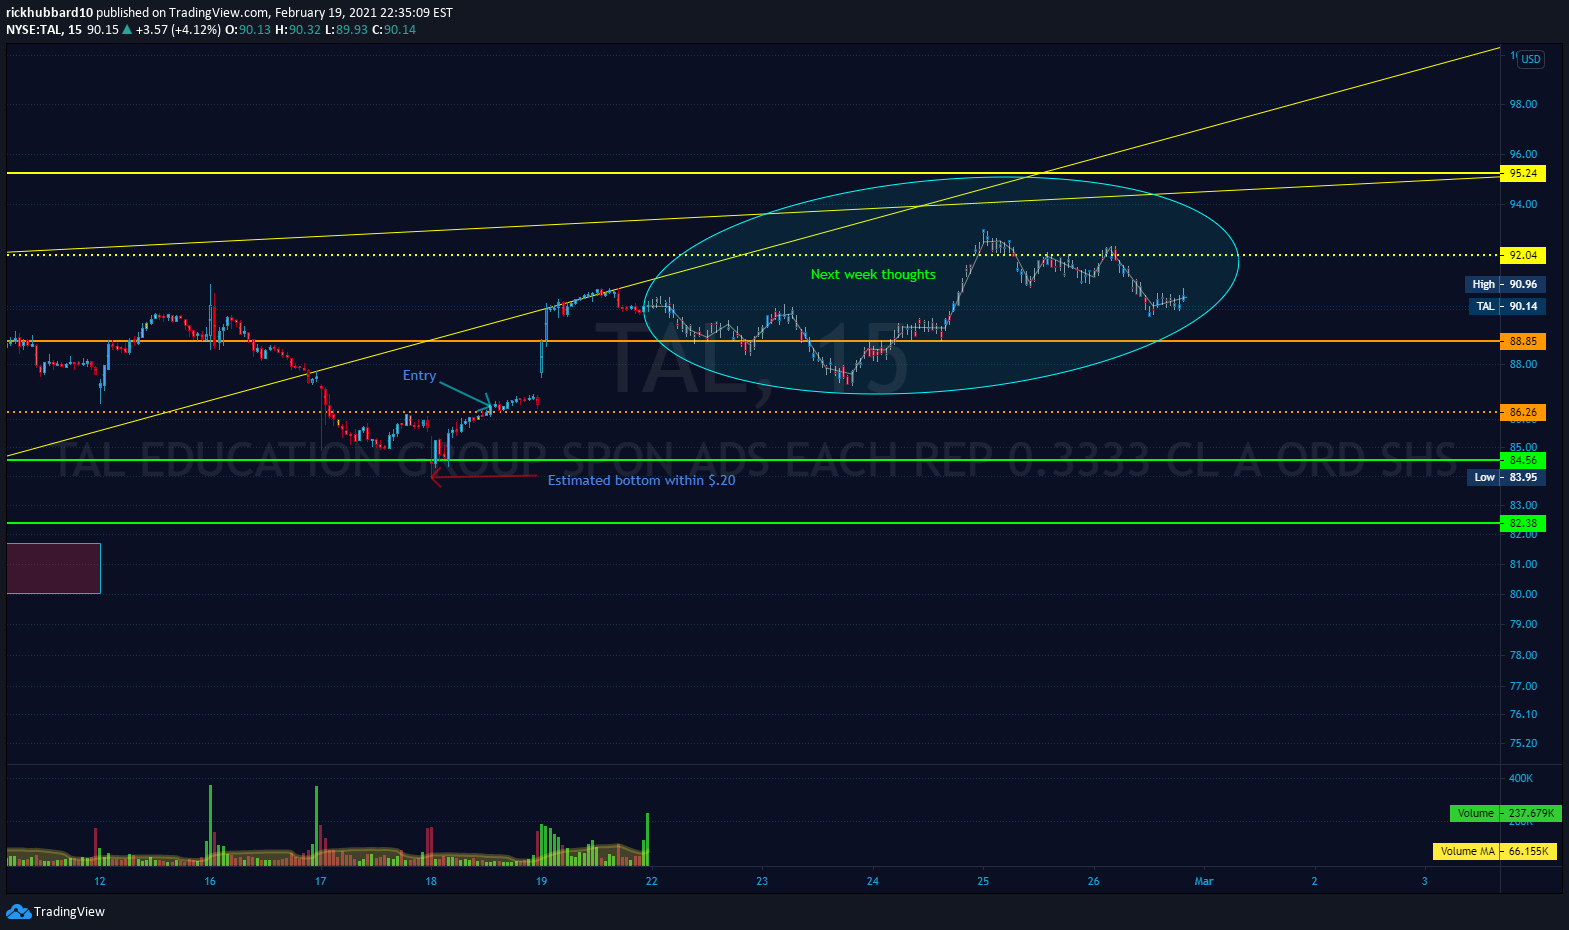This screenshot has height=930, width=1569.
Task: Click the pink rectangle drawing on chart
Action: click(x=54, y=568)
